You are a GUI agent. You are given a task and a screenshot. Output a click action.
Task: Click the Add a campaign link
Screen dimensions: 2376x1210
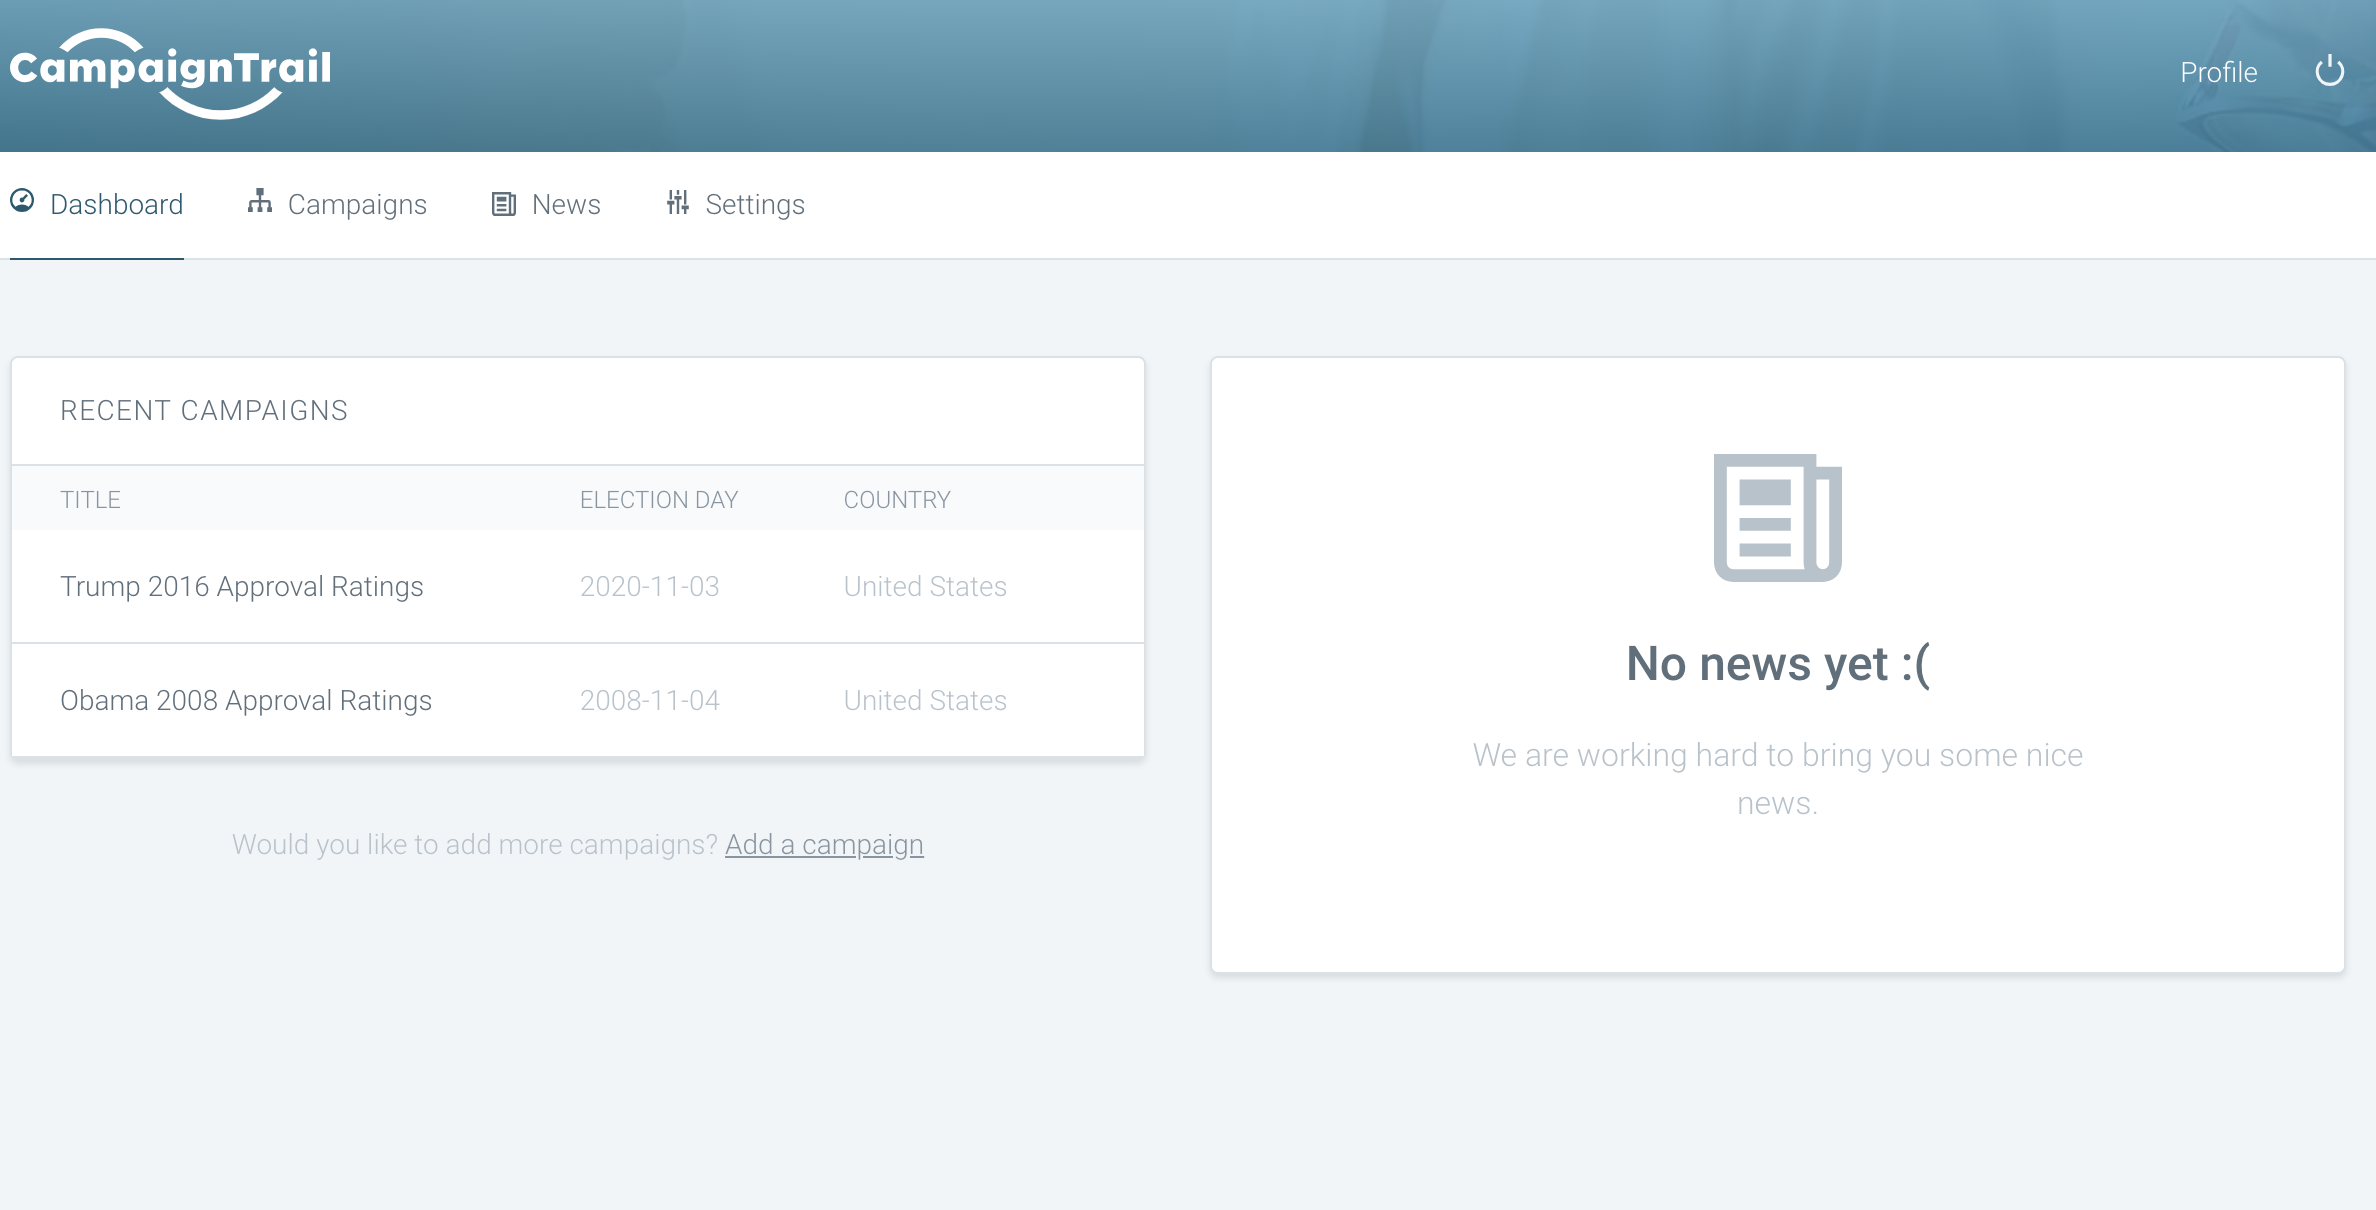[x=823, y=844]
